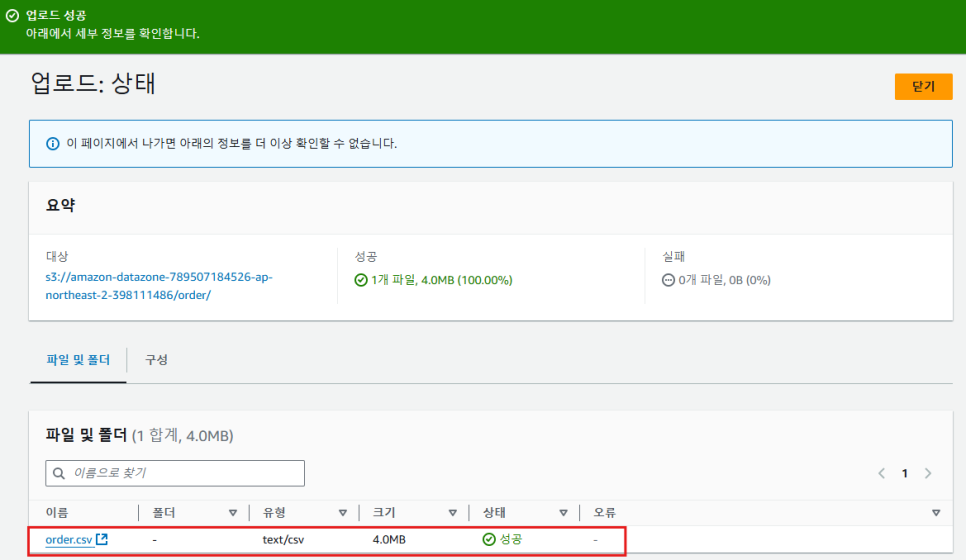The width and height of the screenshot is (966, 560).
Task: Go to next page with right chevron
Action: (928, 473)
